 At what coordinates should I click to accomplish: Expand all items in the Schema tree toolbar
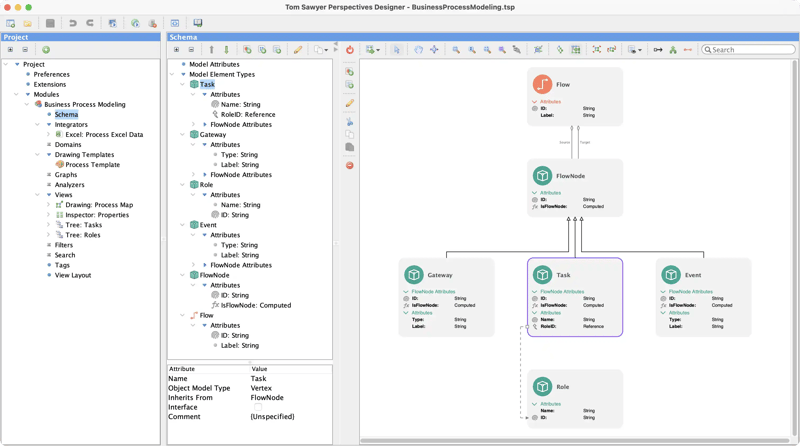[x=176, y=50]
